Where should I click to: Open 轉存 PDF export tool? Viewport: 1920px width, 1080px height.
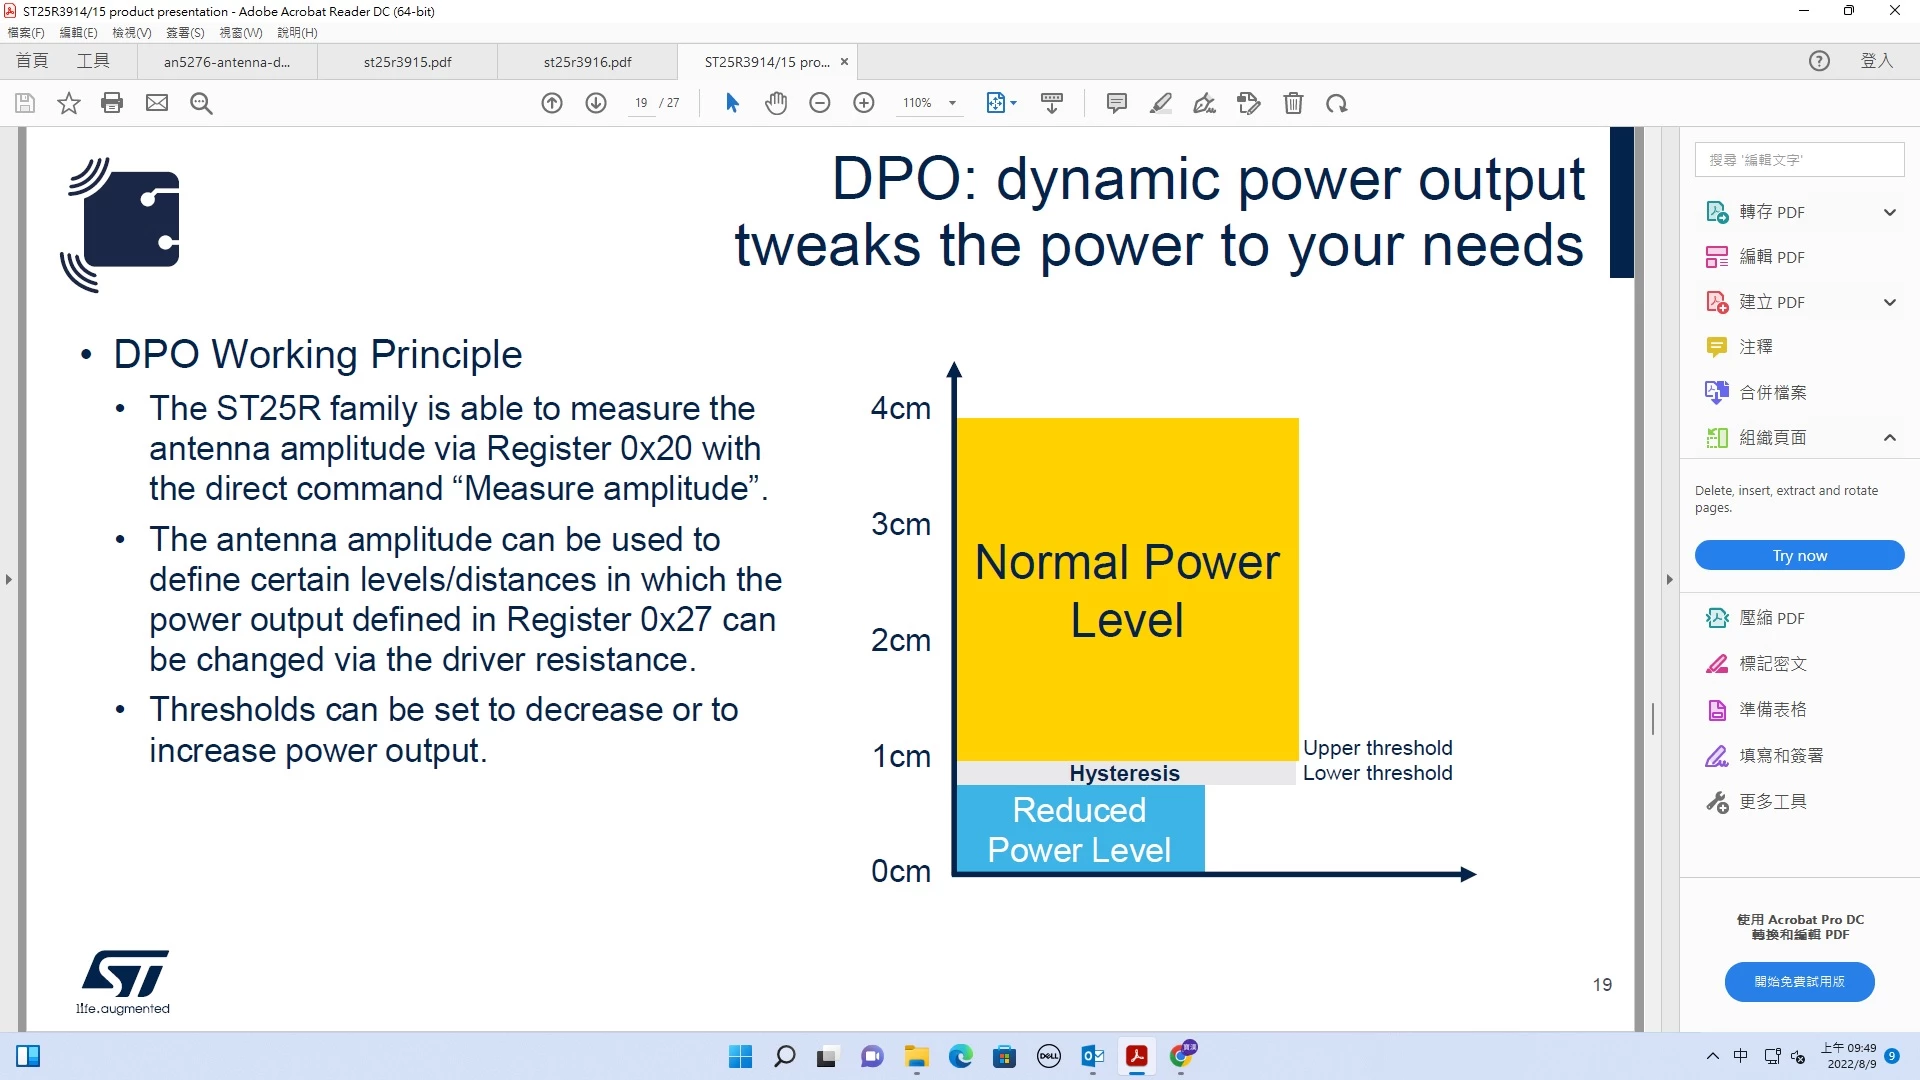(x=1771, y=212)
